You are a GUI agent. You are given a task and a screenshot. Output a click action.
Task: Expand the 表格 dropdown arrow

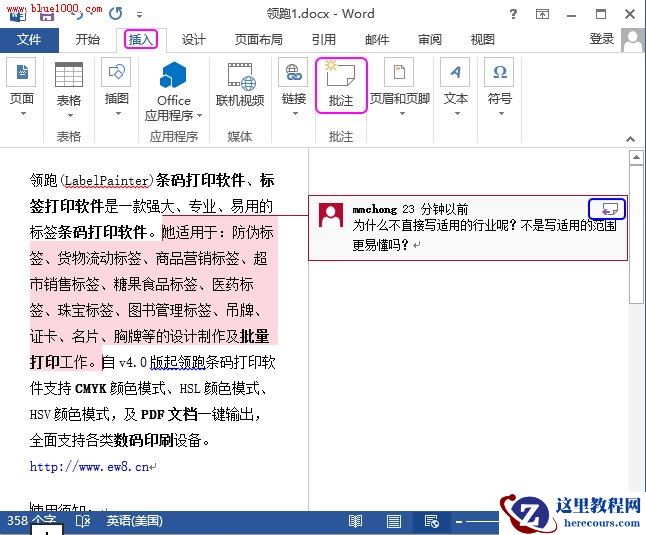click(70, 115)
